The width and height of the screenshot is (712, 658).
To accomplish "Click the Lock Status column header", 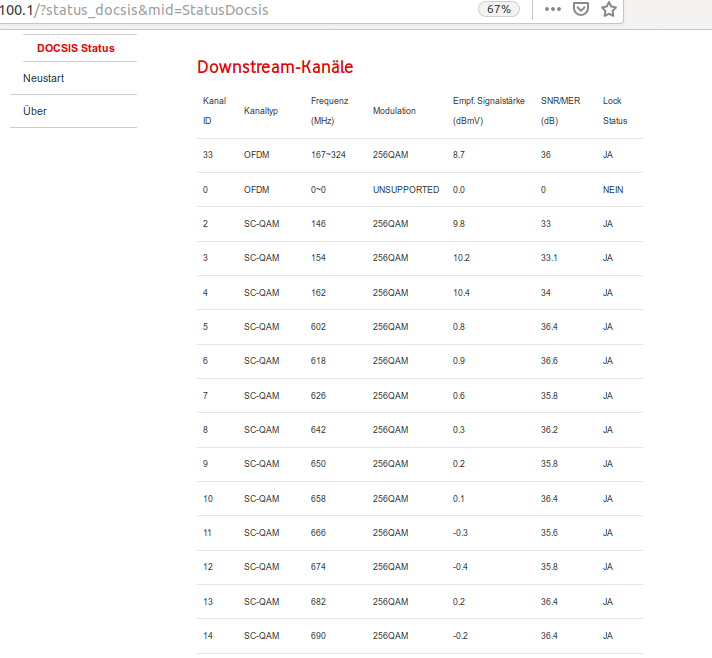I will (x=615, y=110).
